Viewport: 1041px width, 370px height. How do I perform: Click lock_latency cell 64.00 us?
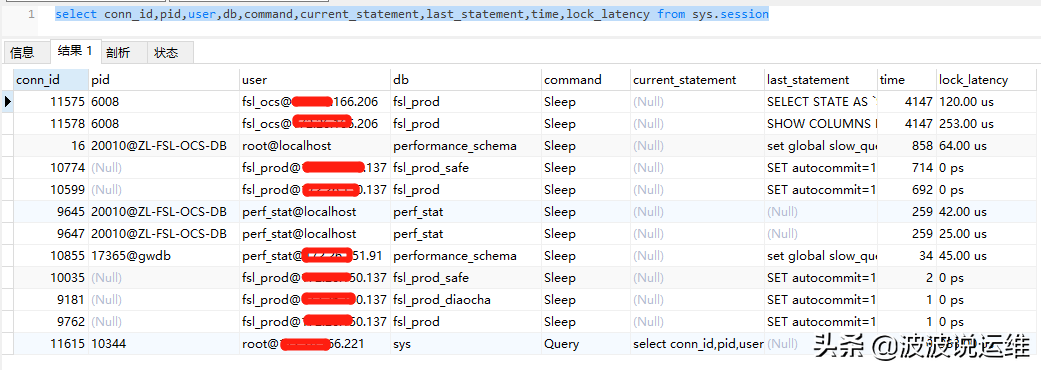[x=988, y=145]
